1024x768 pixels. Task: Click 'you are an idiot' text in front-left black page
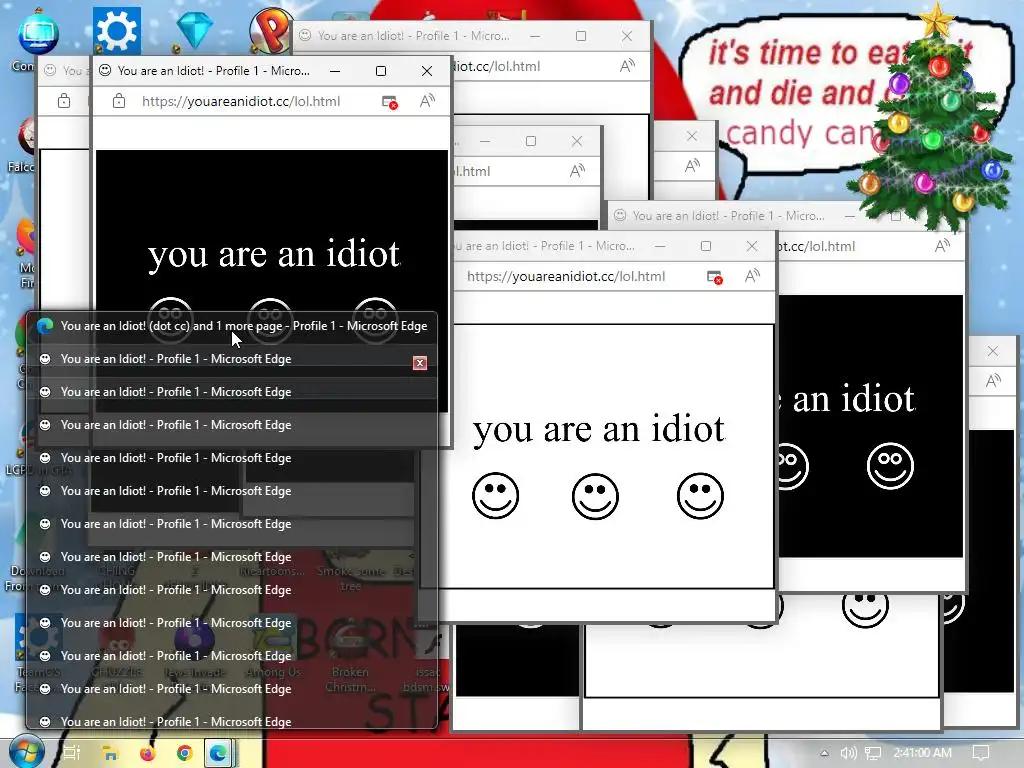(274, 253)
